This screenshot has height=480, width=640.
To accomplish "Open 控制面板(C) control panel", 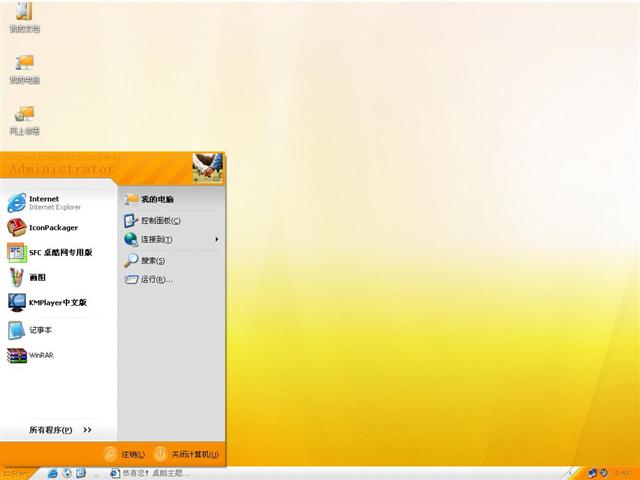I will (x=171, y=220).
